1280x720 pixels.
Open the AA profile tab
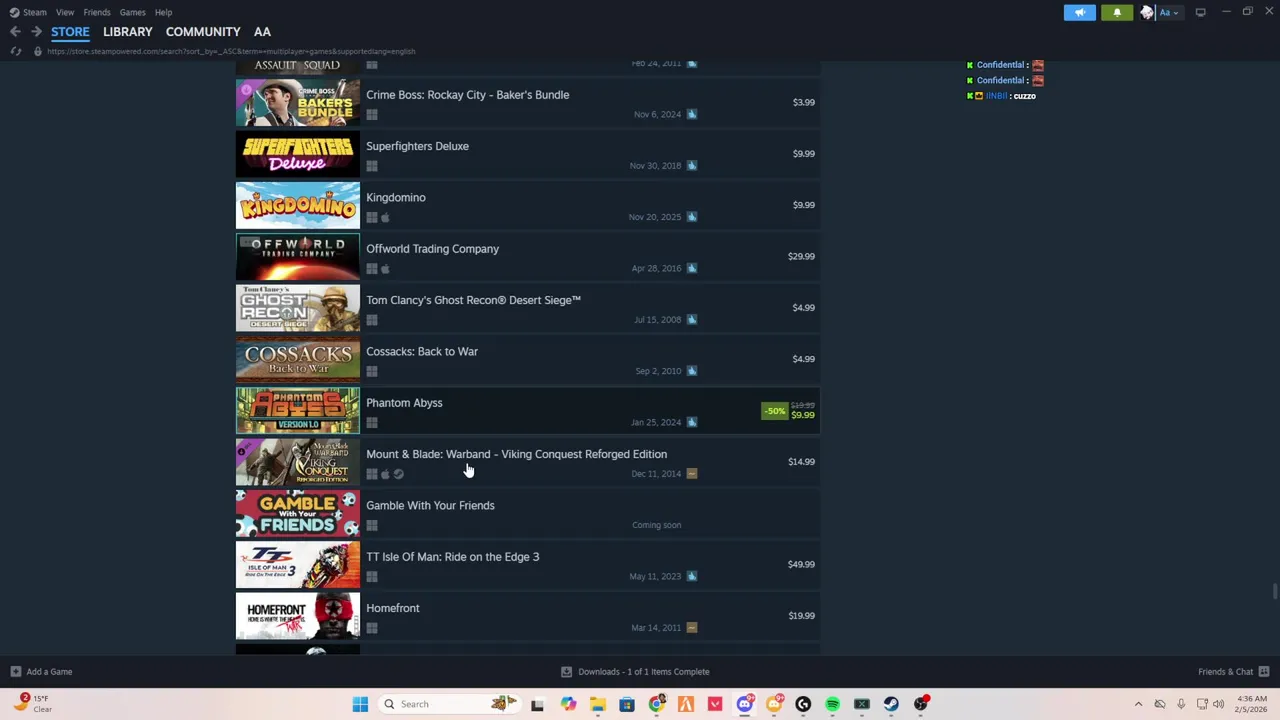pos(262,32)
